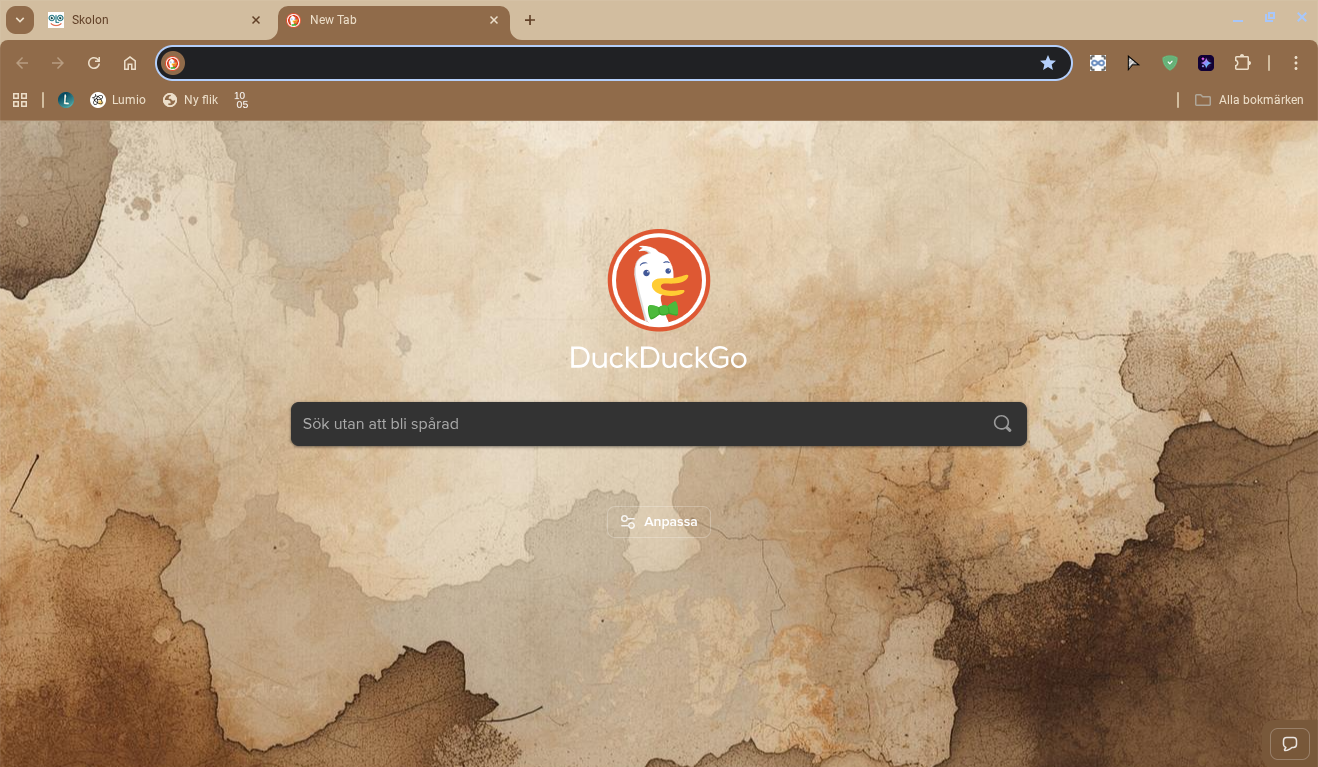Click the magnifier icon in DuckDuckGo search
1318x767 pixels.
(1002, 424)
